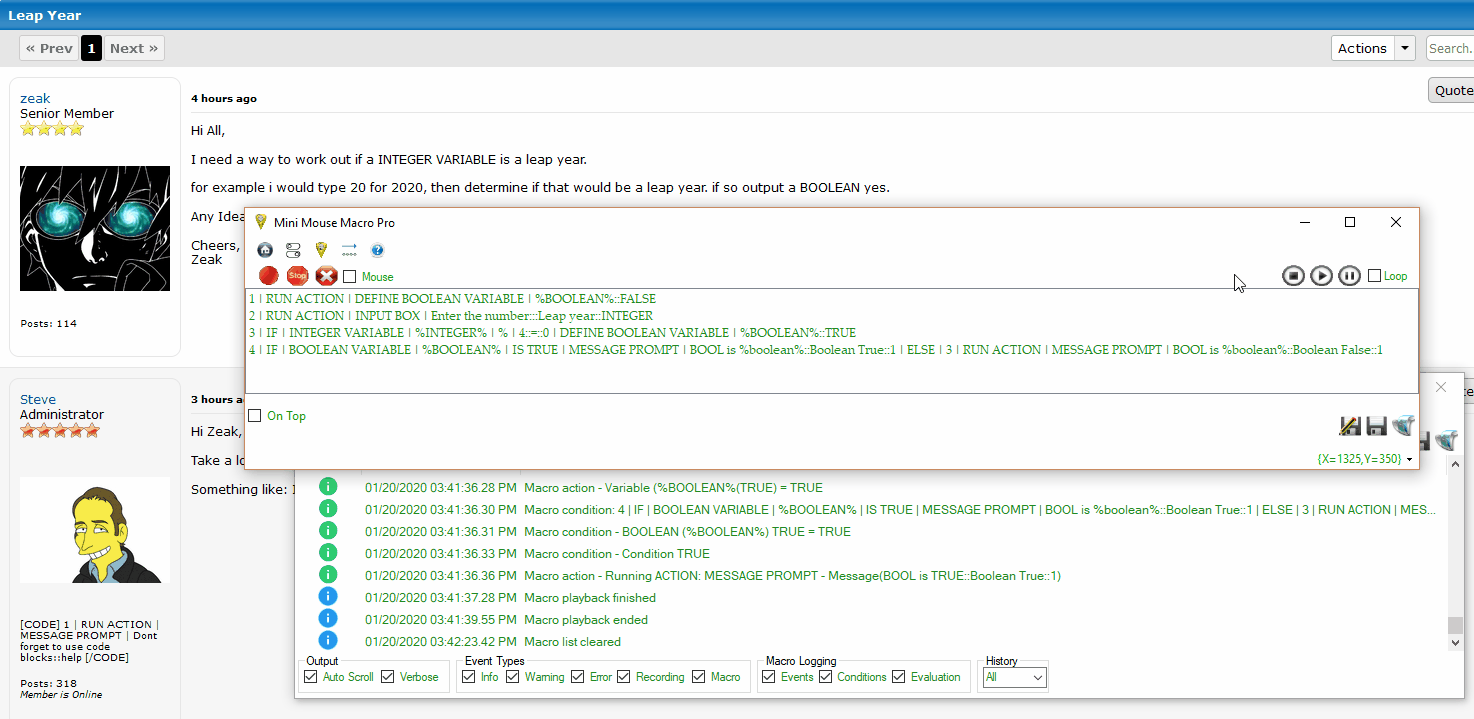This screenshot has height=719, width=1474.
Task: Open the settings toggle switches icon
Action: point(293,250)
